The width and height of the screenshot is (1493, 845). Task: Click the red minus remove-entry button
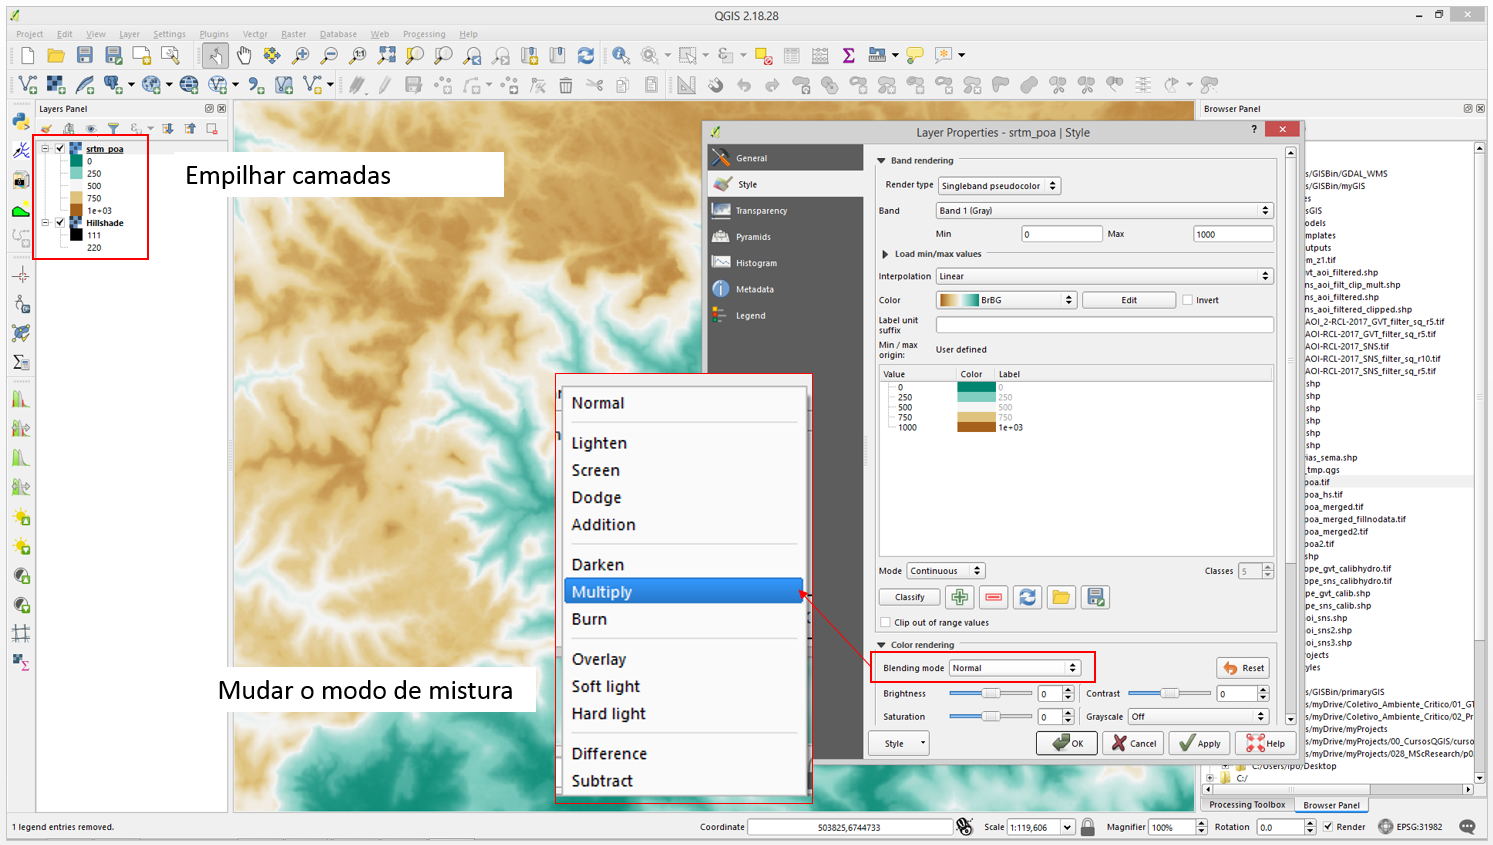pos(993,597)
